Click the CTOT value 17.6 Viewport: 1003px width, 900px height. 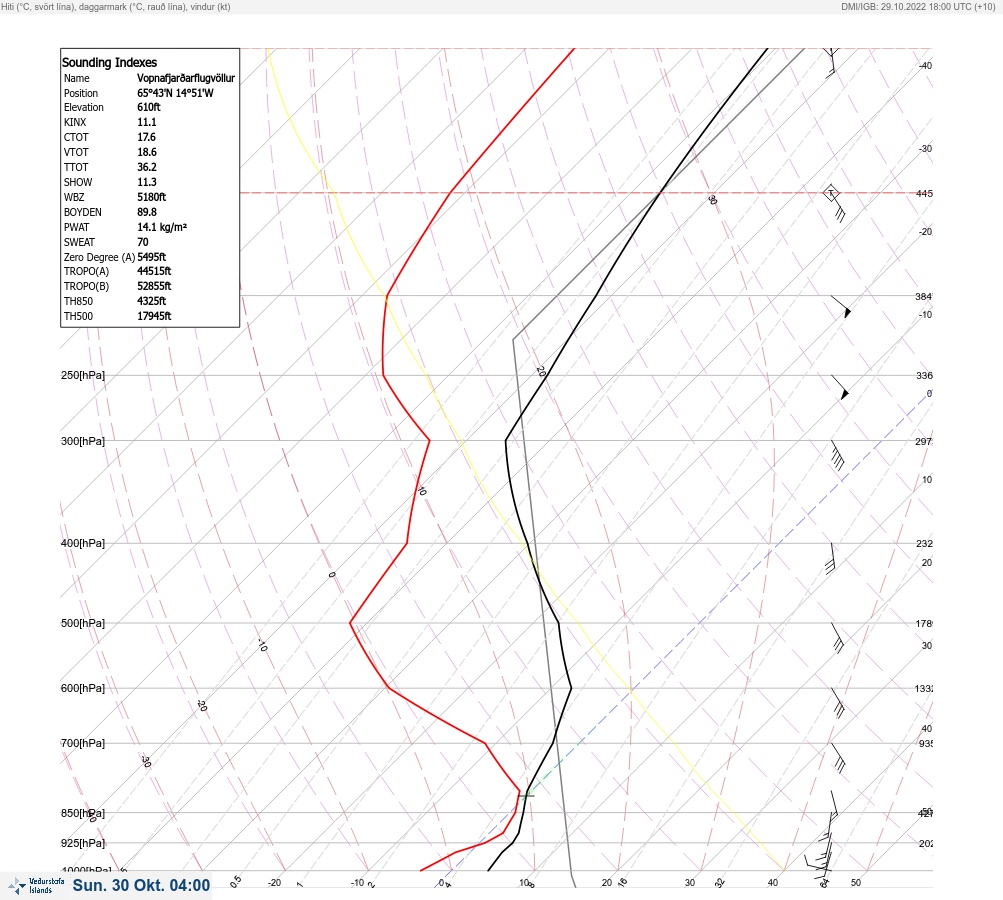pyautogui.click(x=146, y=137)
